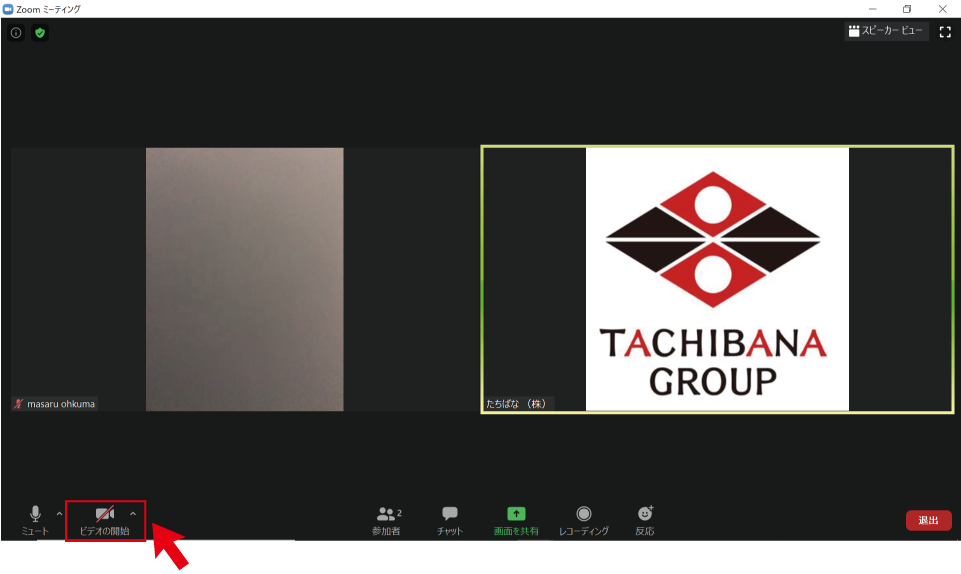
Task: Expand video options arrow next to ビデオの開始
Action: 133,514
